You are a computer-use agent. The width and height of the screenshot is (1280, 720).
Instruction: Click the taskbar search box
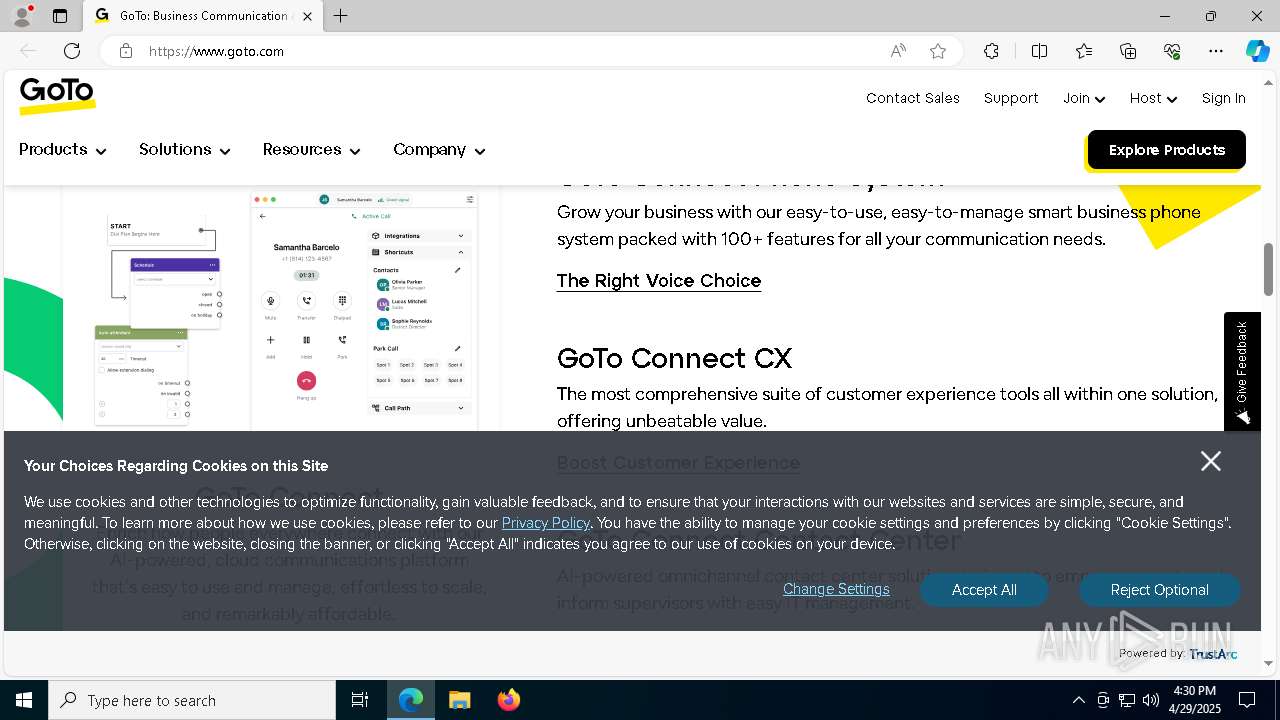click(x=192, y=700)
